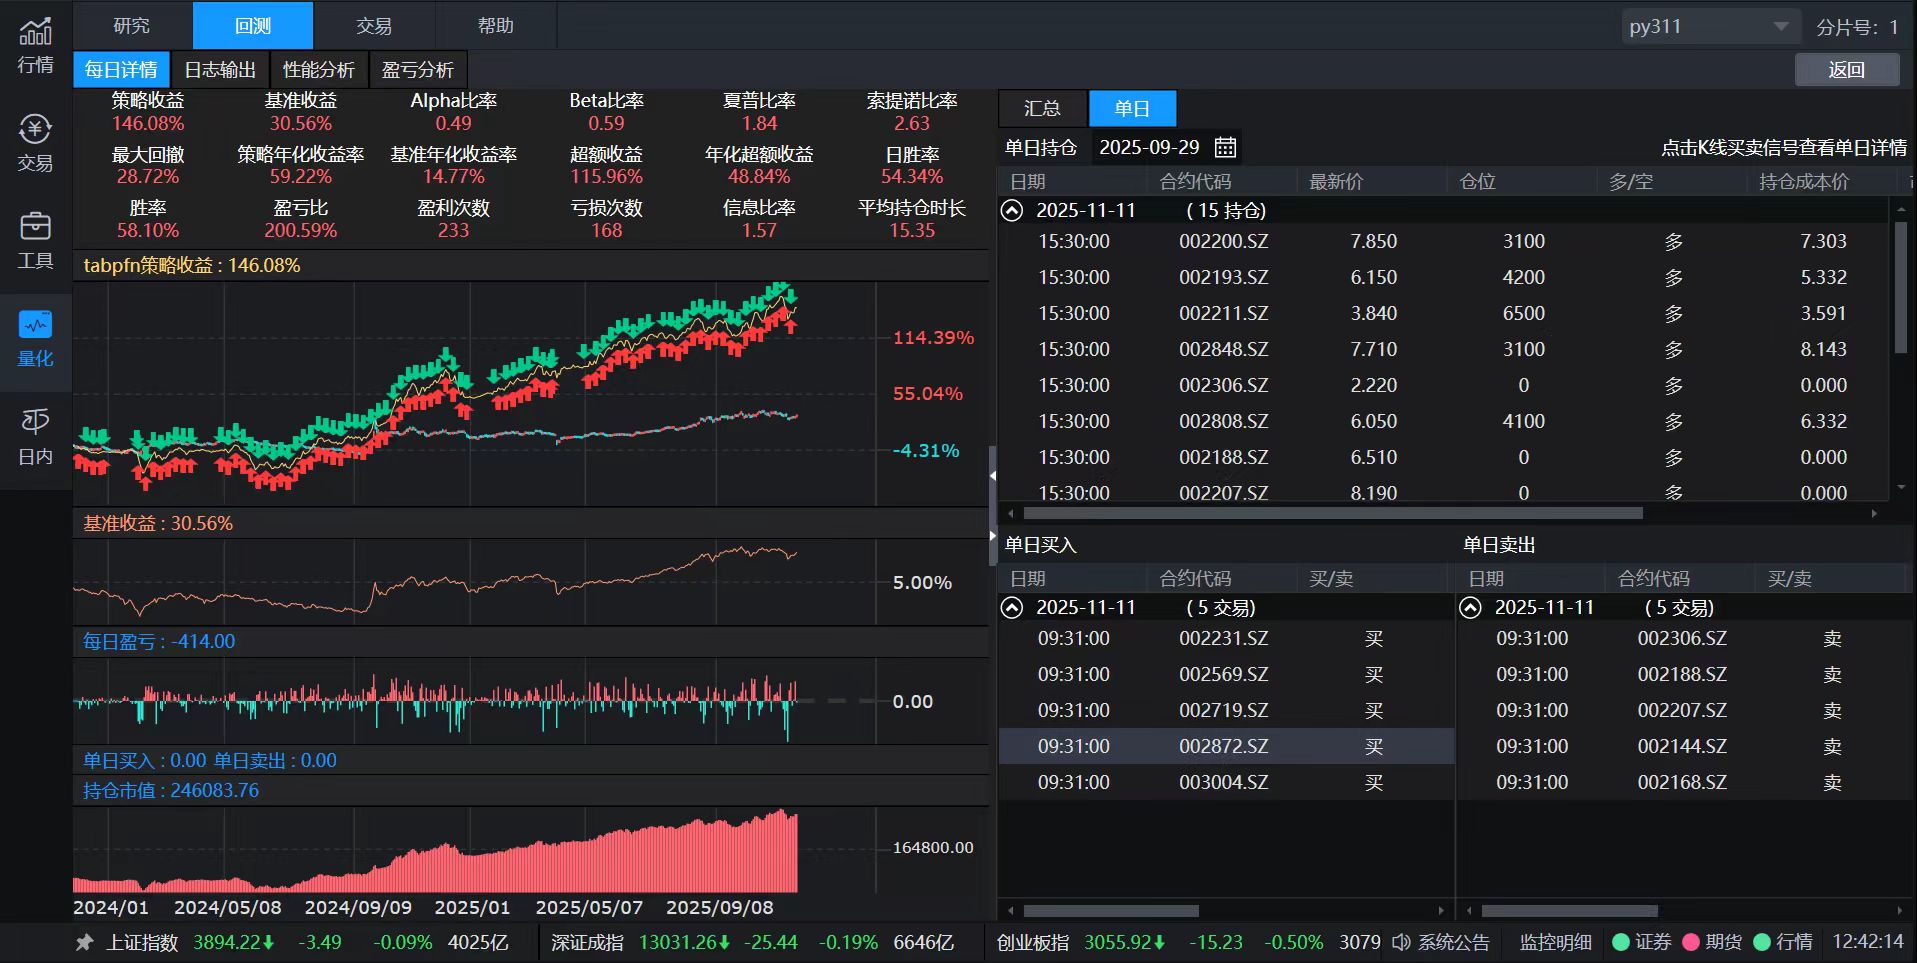Click the pin icon in the status bar
The height and width of the screenshot is (963, 1917).
coord(83,941)
